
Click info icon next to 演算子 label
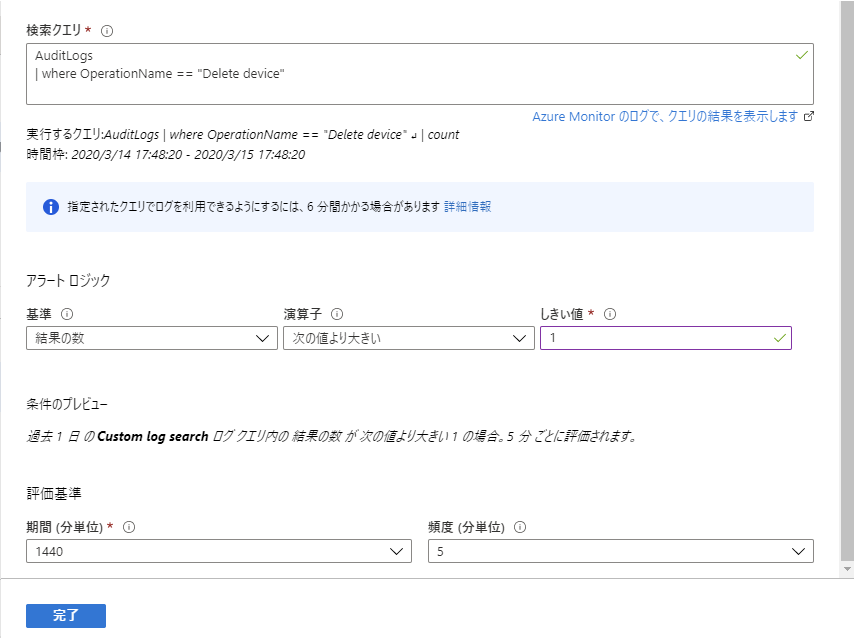[x=337, y=314]
